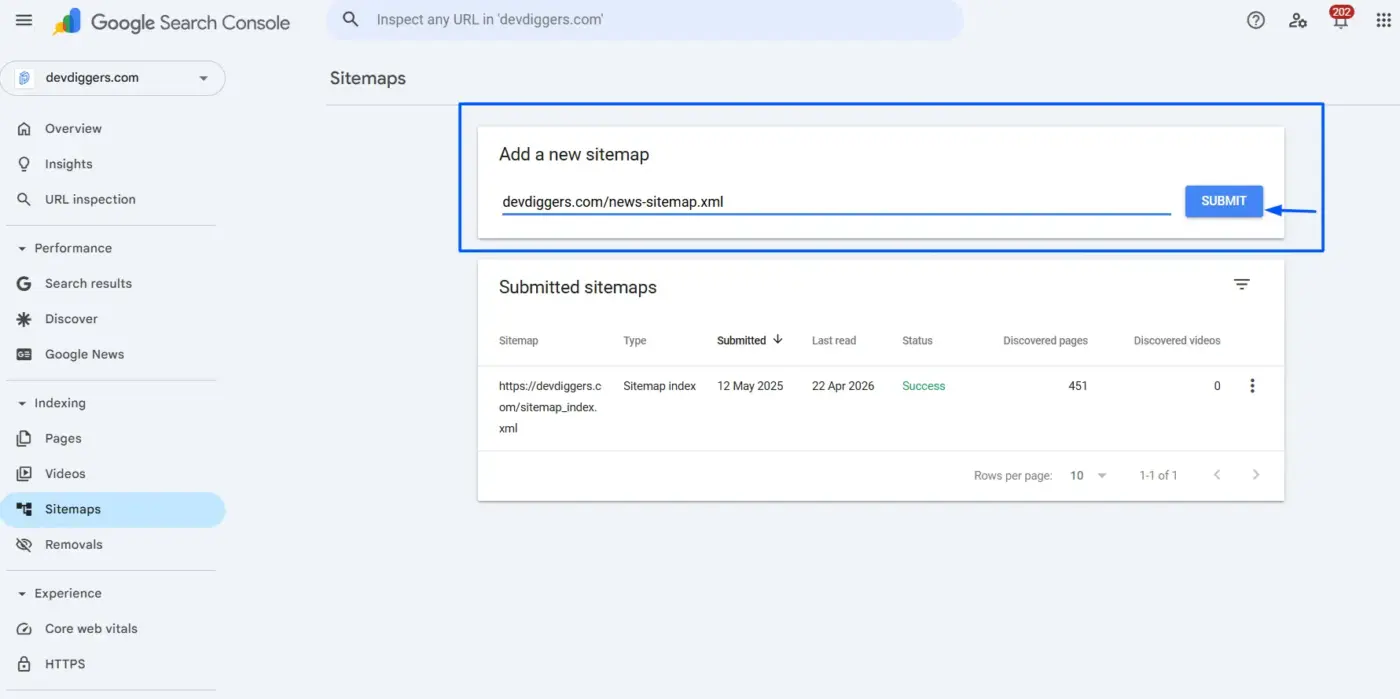Viewport: 1400px width, 699px height.
Task: Click the Submitted sitemaps heading
Action: click(578, 287)
